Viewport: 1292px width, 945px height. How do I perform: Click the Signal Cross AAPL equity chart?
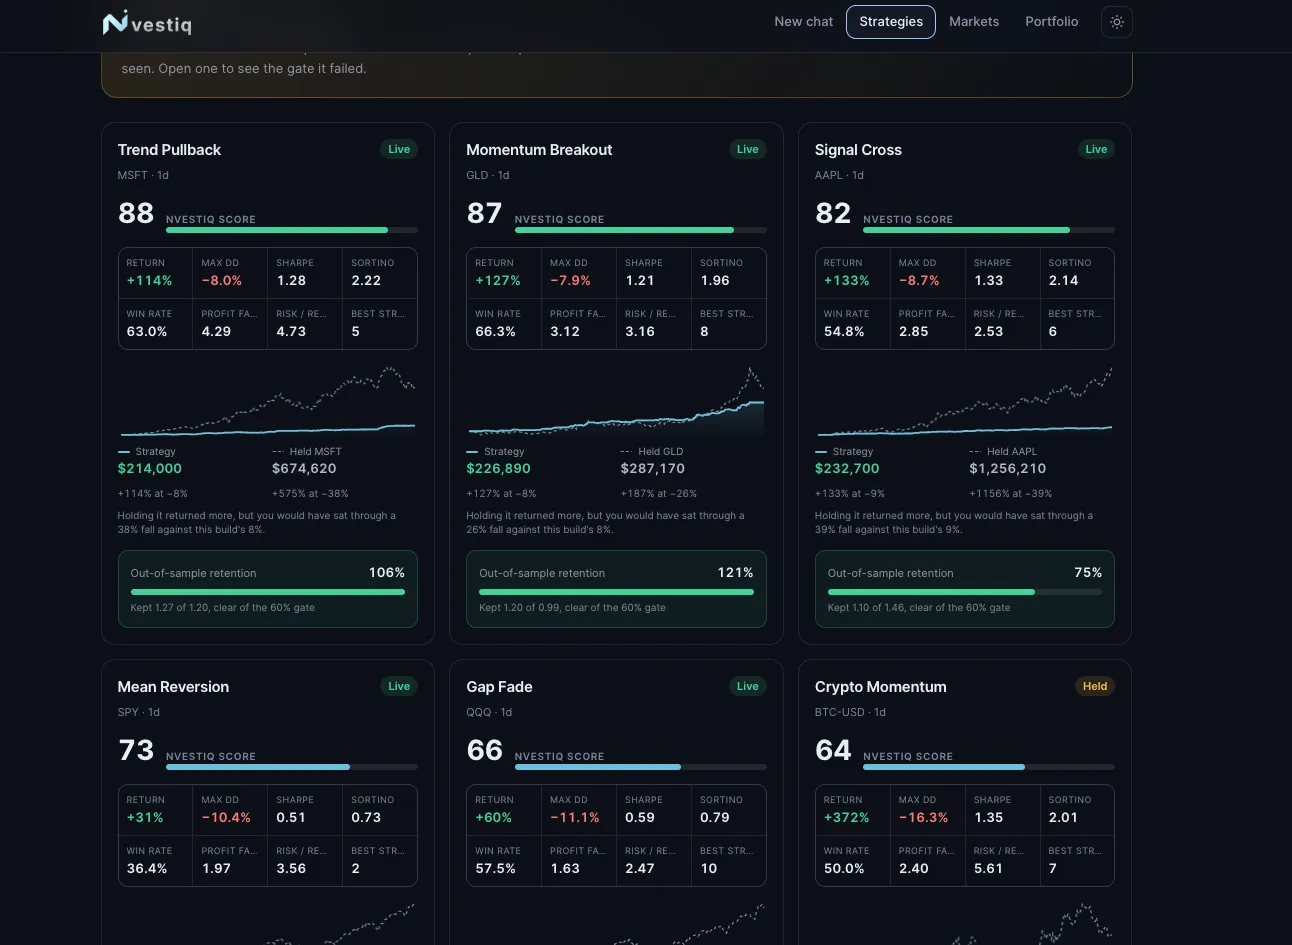965,401
